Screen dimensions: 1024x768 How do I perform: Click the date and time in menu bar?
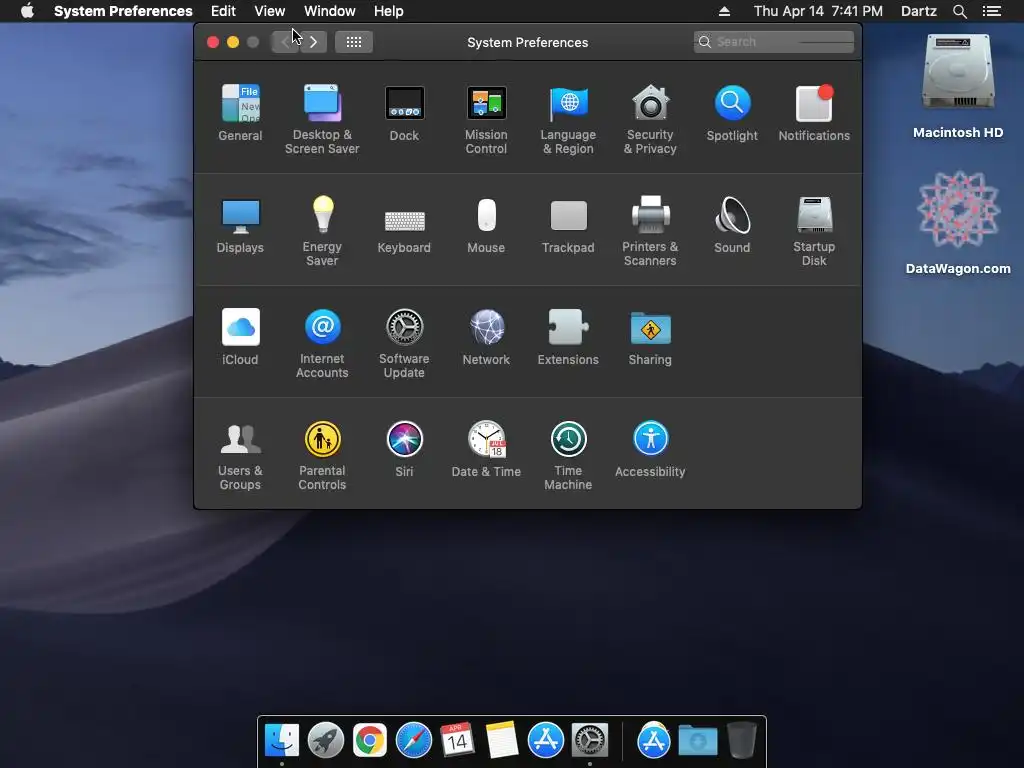click(x=818, y=11)
